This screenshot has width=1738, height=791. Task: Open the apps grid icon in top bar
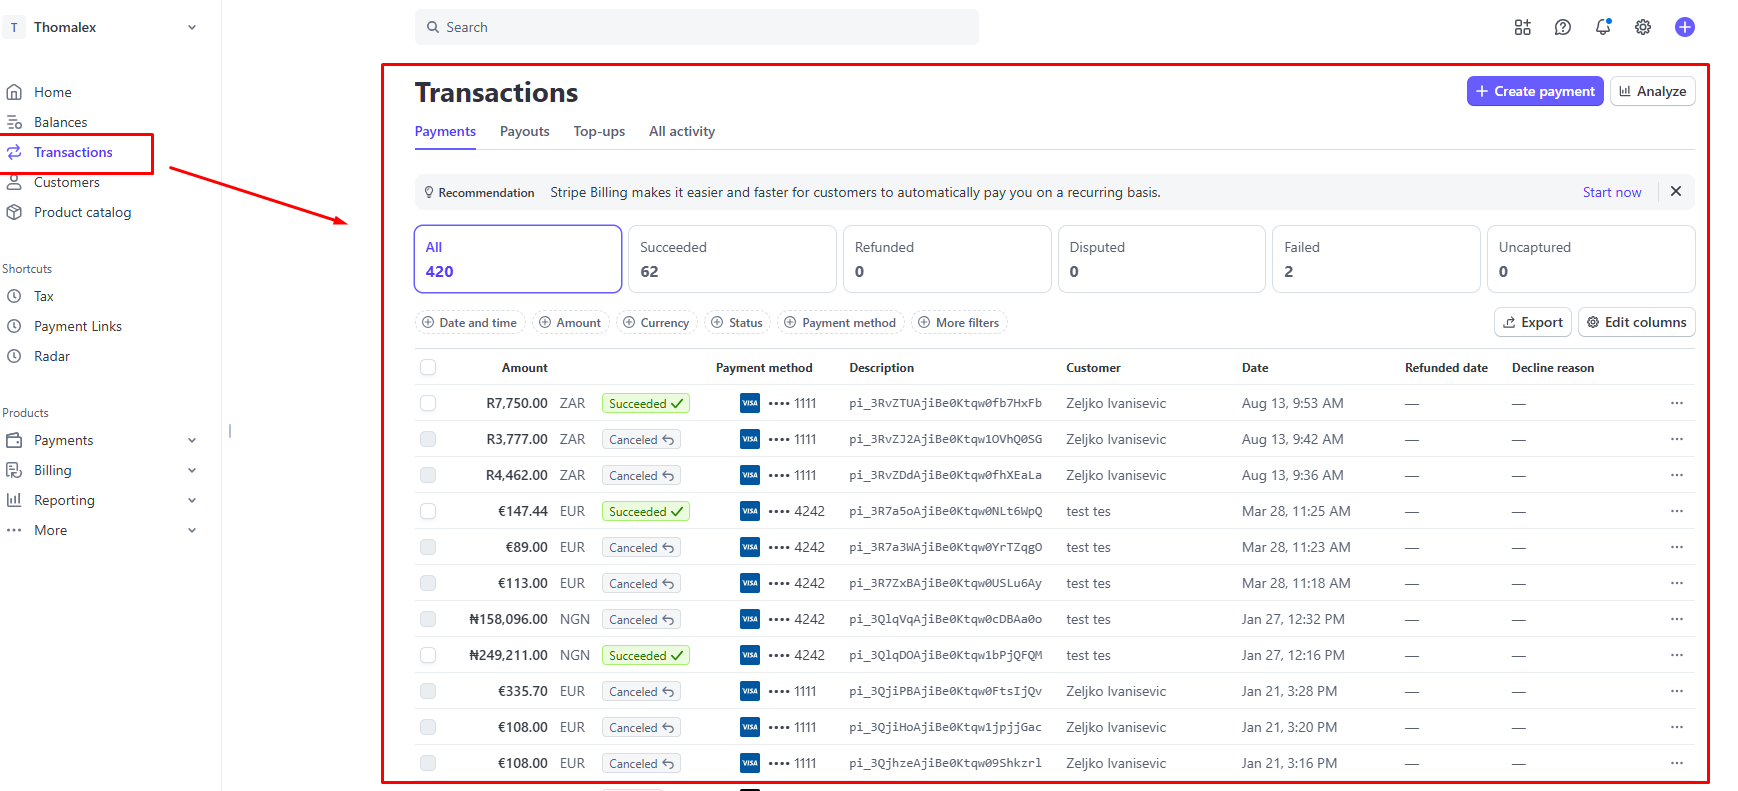[x=1522, y=27]
